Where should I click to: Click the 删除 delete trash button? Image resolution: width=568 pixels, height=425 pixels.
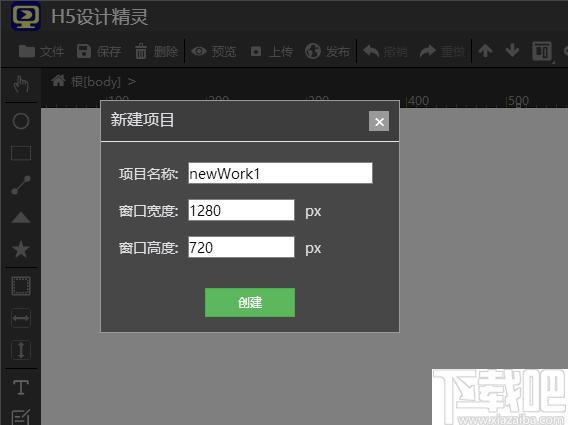point(156,51)
